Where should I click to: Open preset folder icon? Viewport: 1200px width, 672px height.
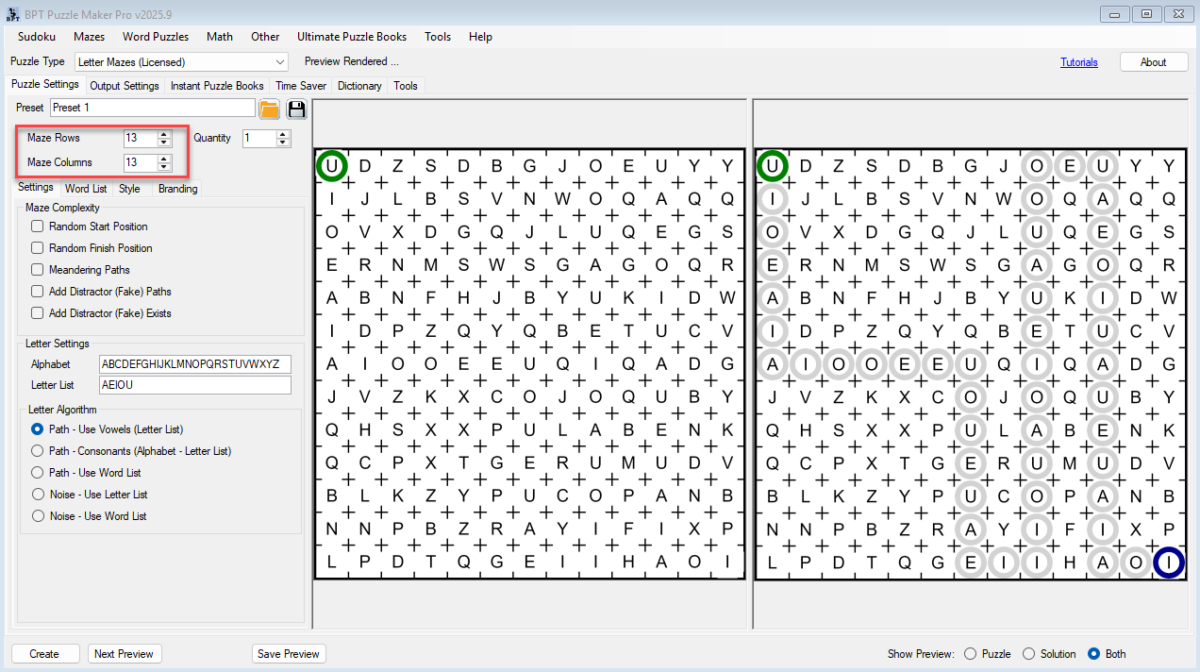click(x=269, y=109)
